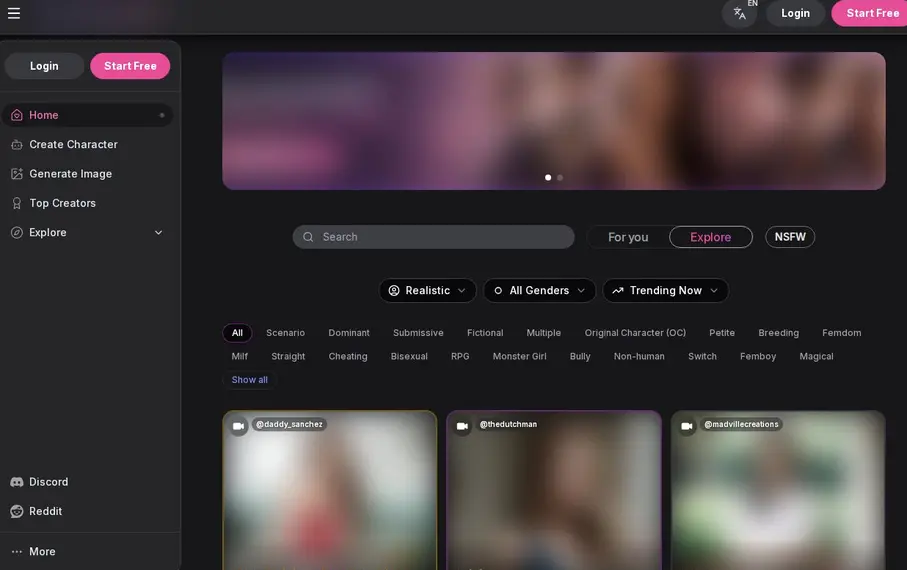Click video camera icon on thedutchman card
Viewport: 907px width, 570px height.
[x=462, y=426]
